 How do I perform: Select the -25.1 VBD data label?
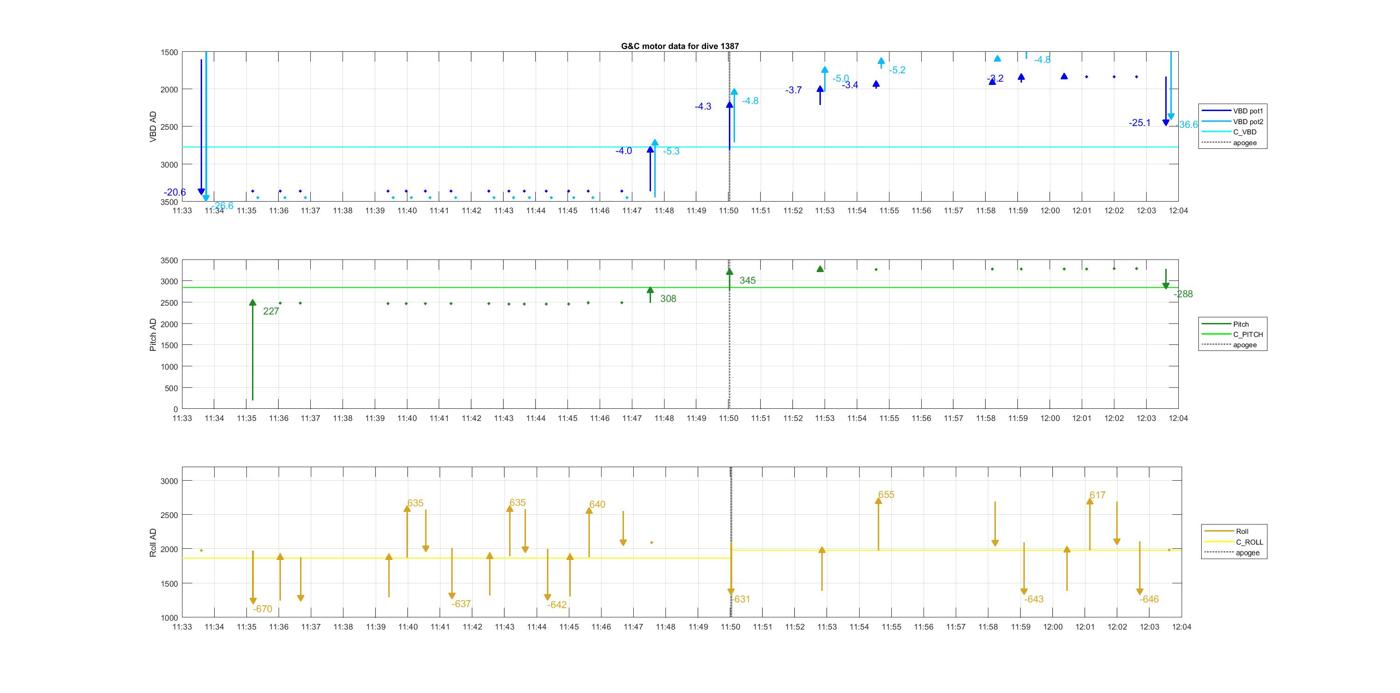click(x=1139, y=123)
